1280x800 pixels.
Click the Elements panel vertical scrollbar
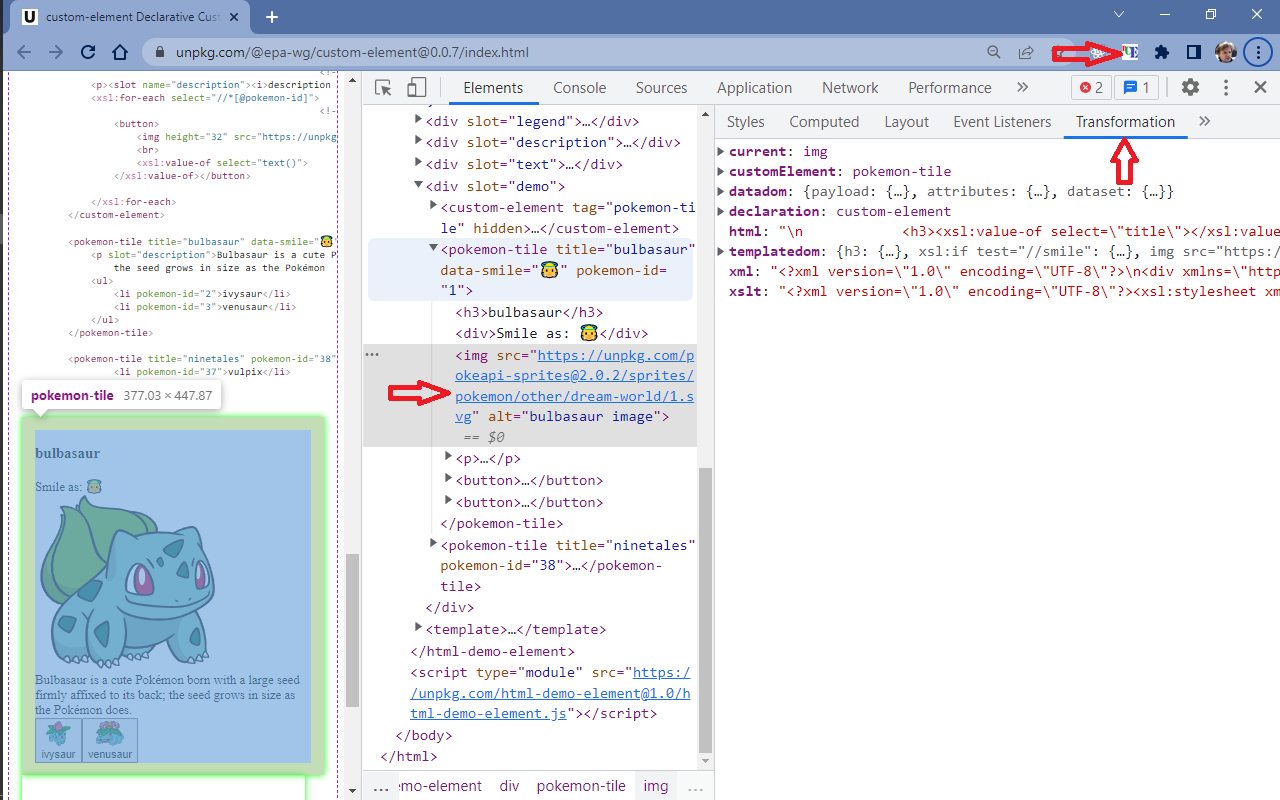click(705, 610)
